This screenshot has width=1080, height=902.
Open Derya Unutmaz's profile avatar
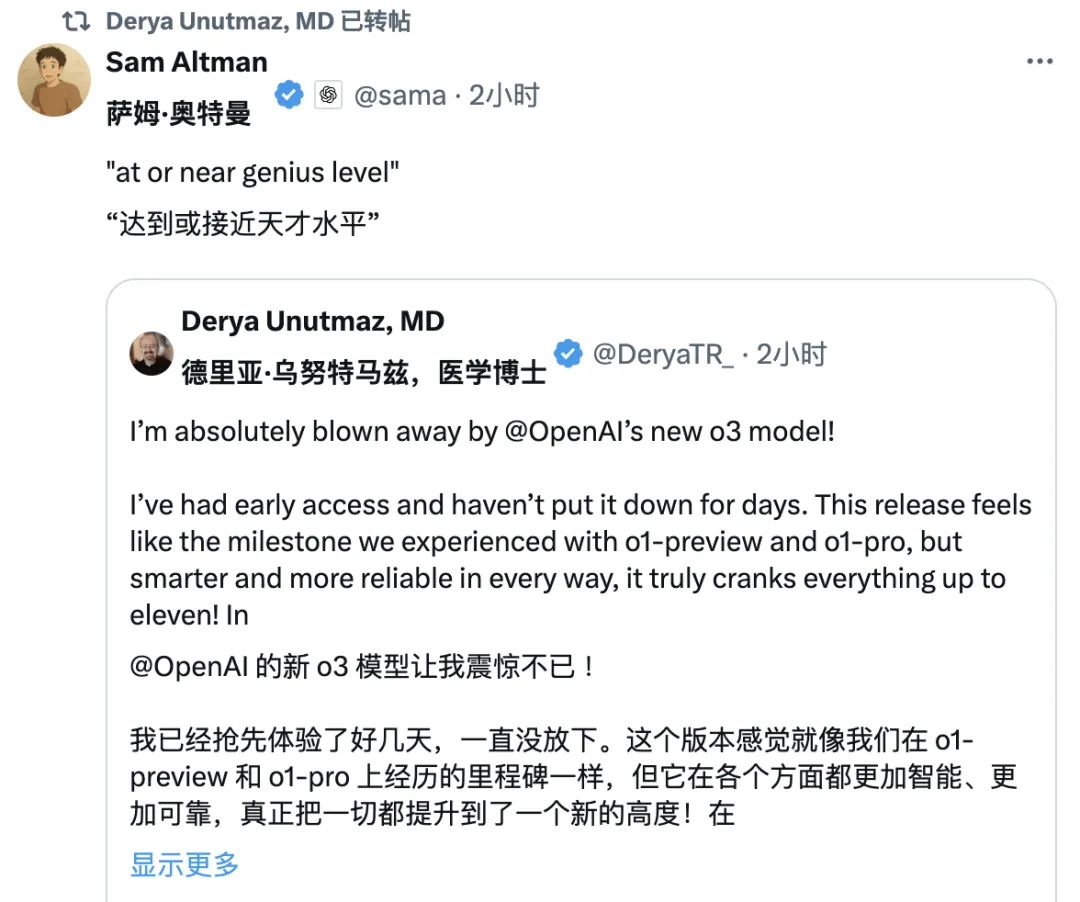click(x=152, y=352)
